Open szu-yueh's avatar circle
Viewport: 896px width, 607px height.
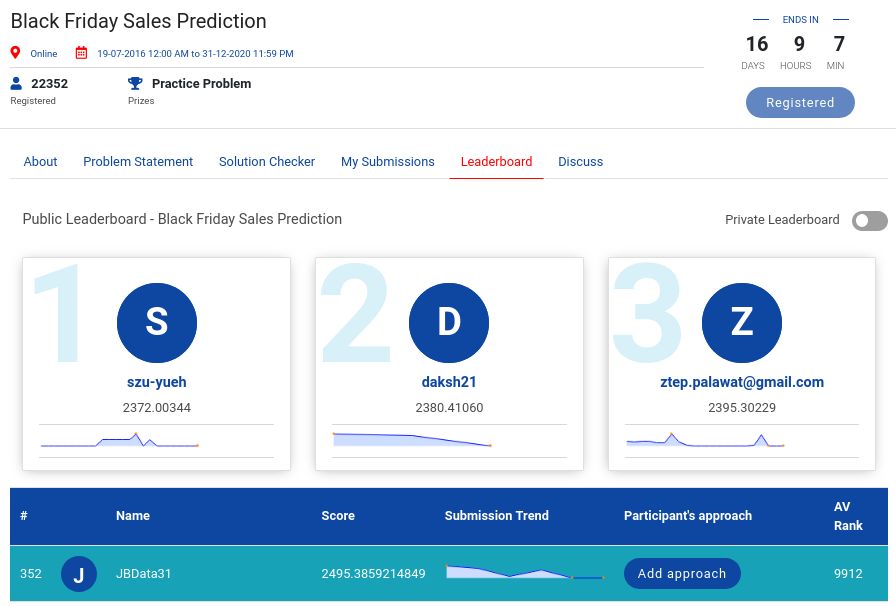point(157,321)
